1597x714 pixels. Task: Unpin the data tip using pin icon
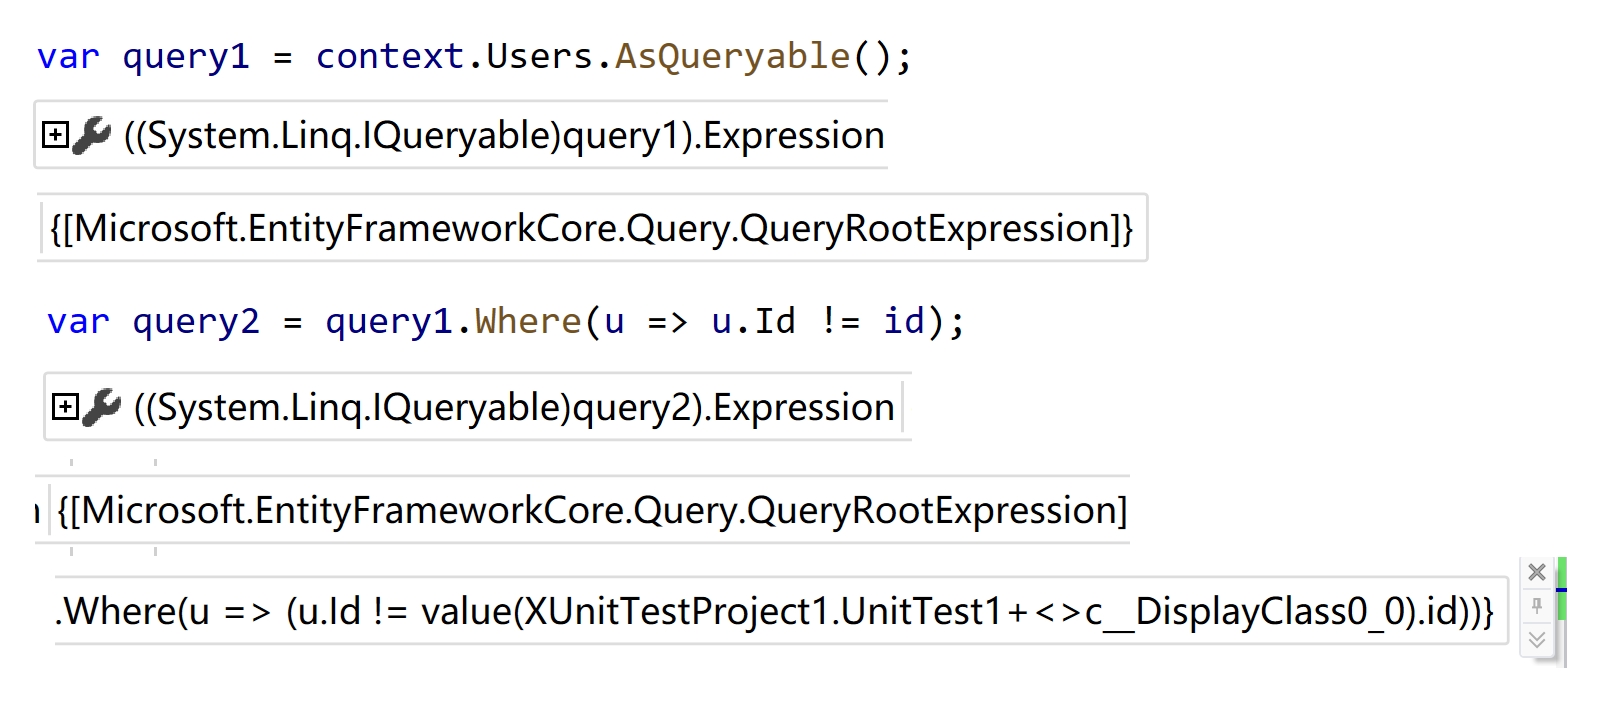tap(1537, 606)
